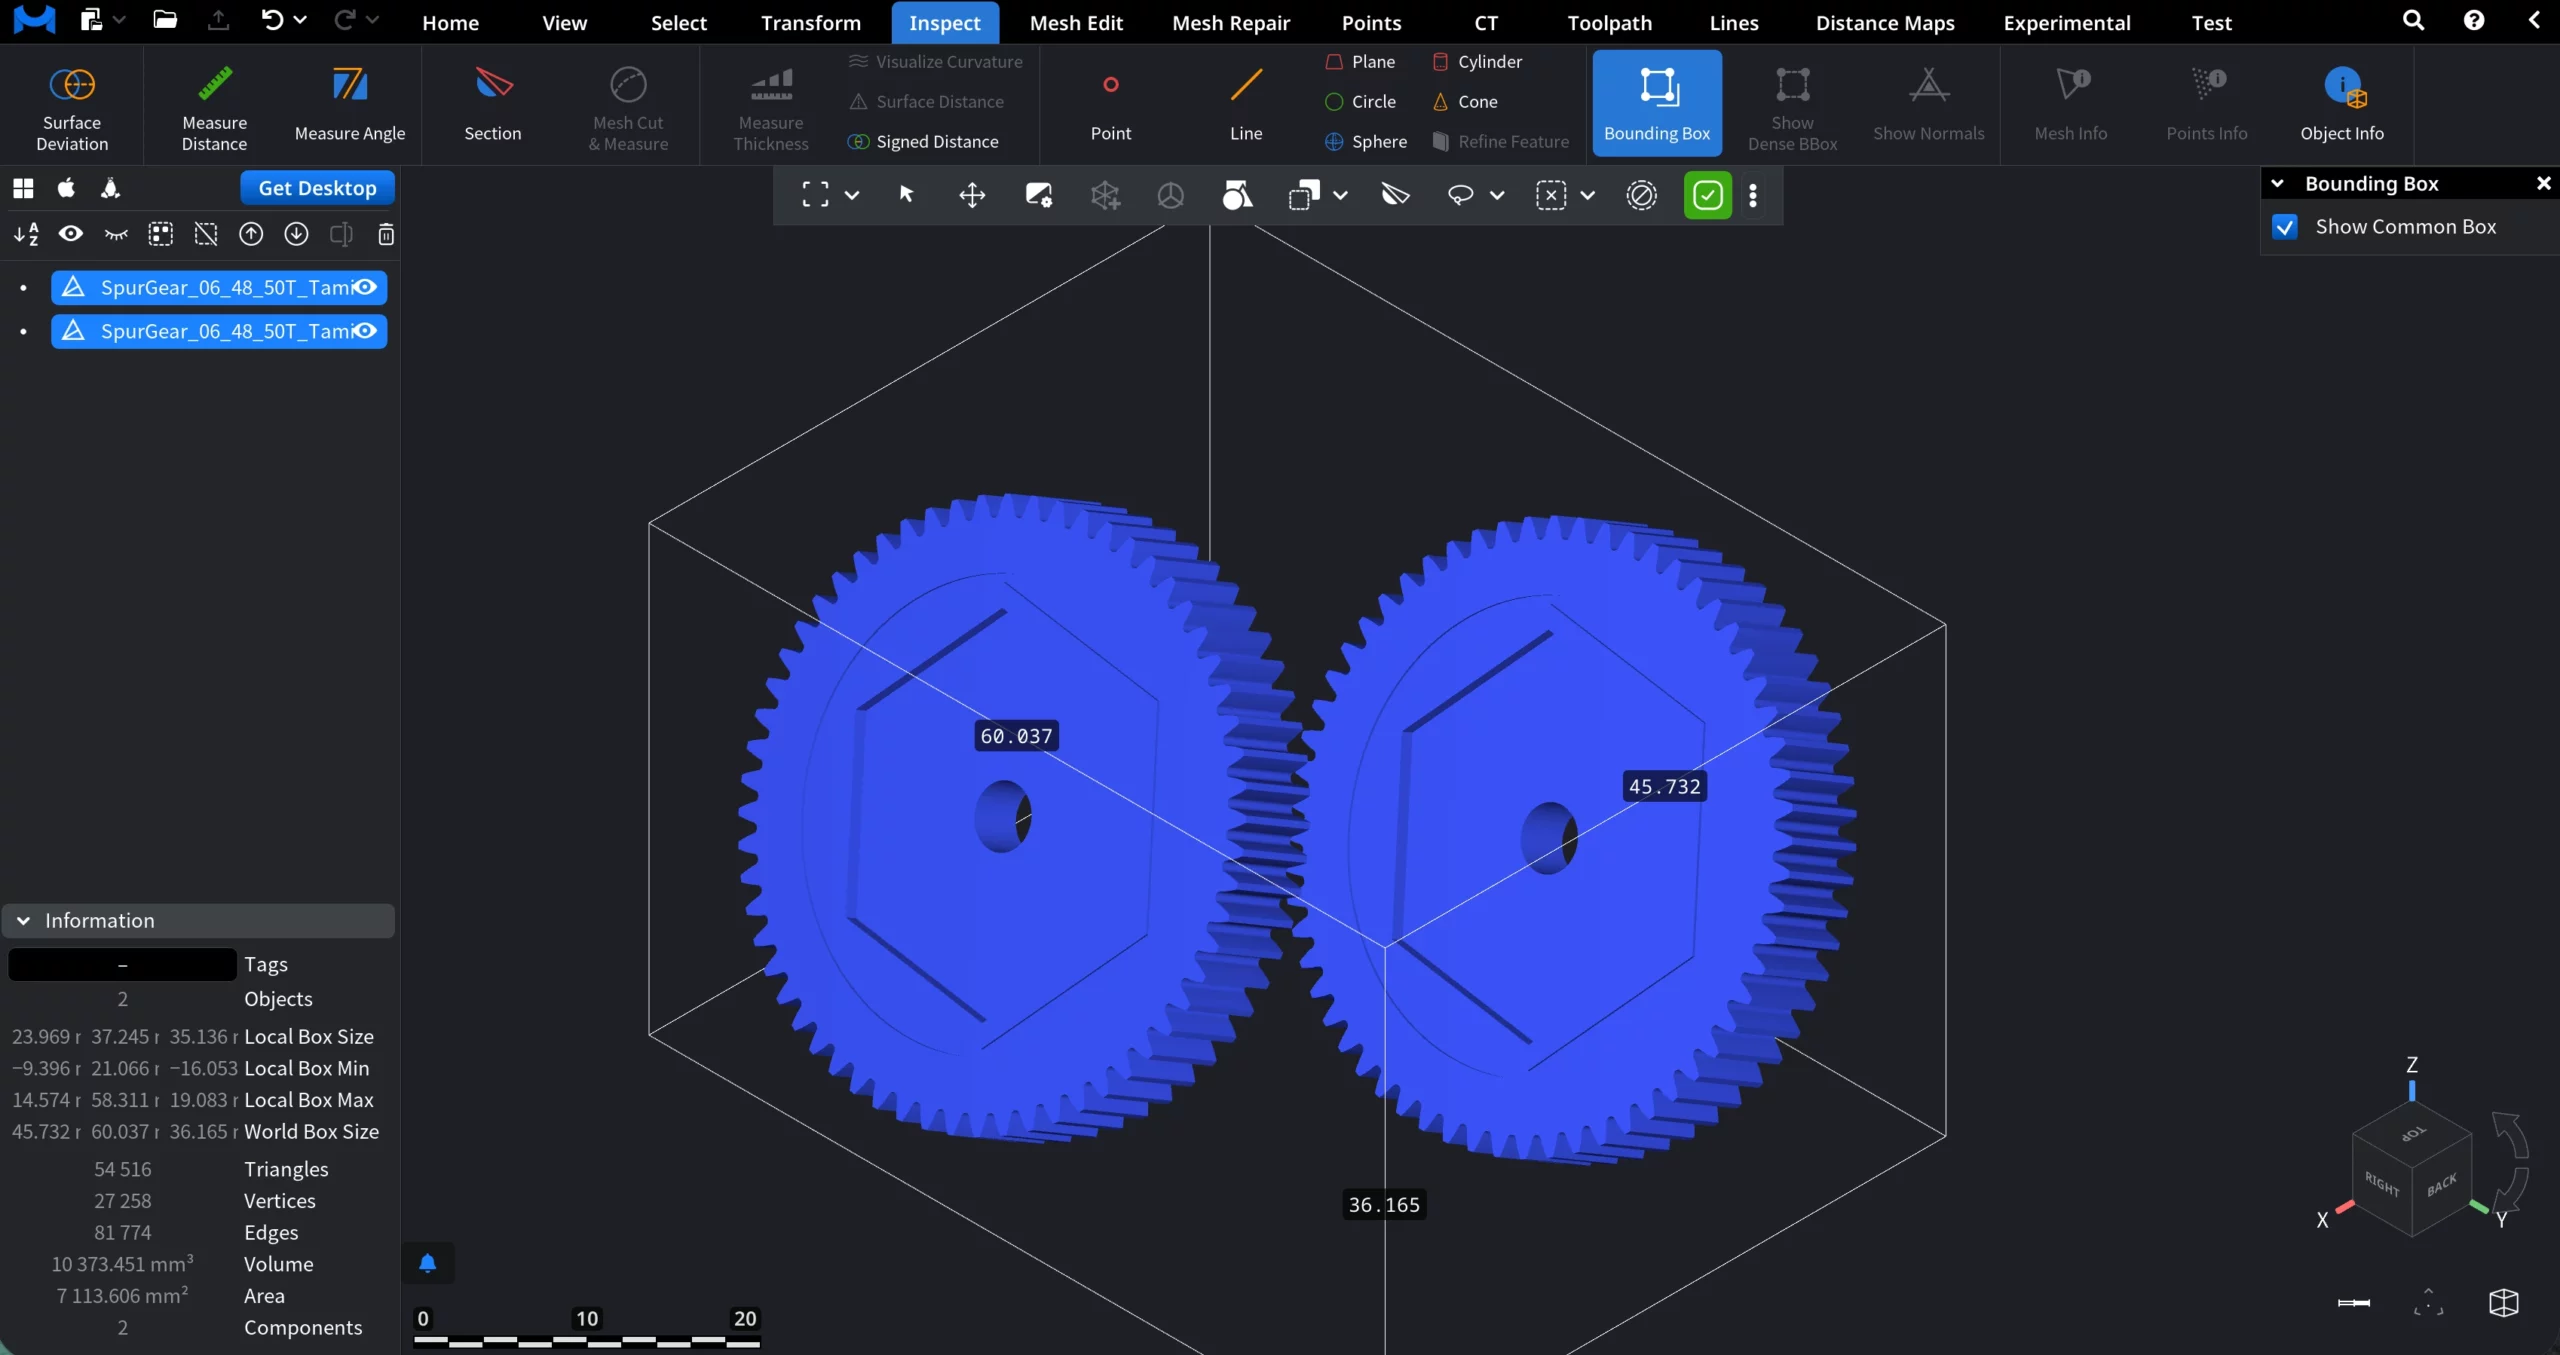
Task: Toggle Show Common Box option
Action: (2285, 227)
